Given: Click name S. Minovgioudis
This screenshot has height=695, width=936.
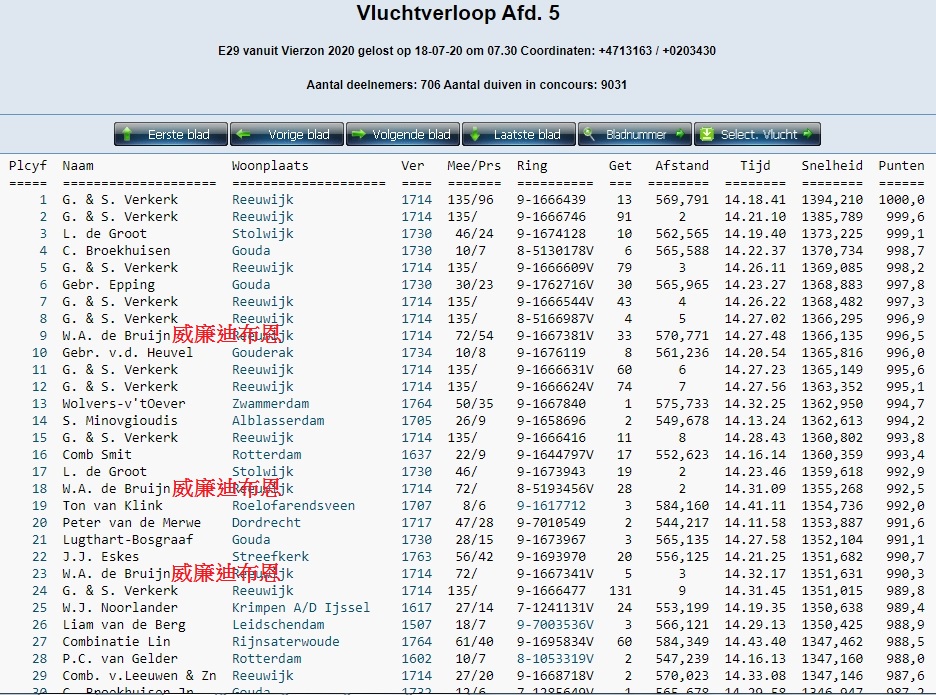Looking at the screenshot, I should pos(119,420).
